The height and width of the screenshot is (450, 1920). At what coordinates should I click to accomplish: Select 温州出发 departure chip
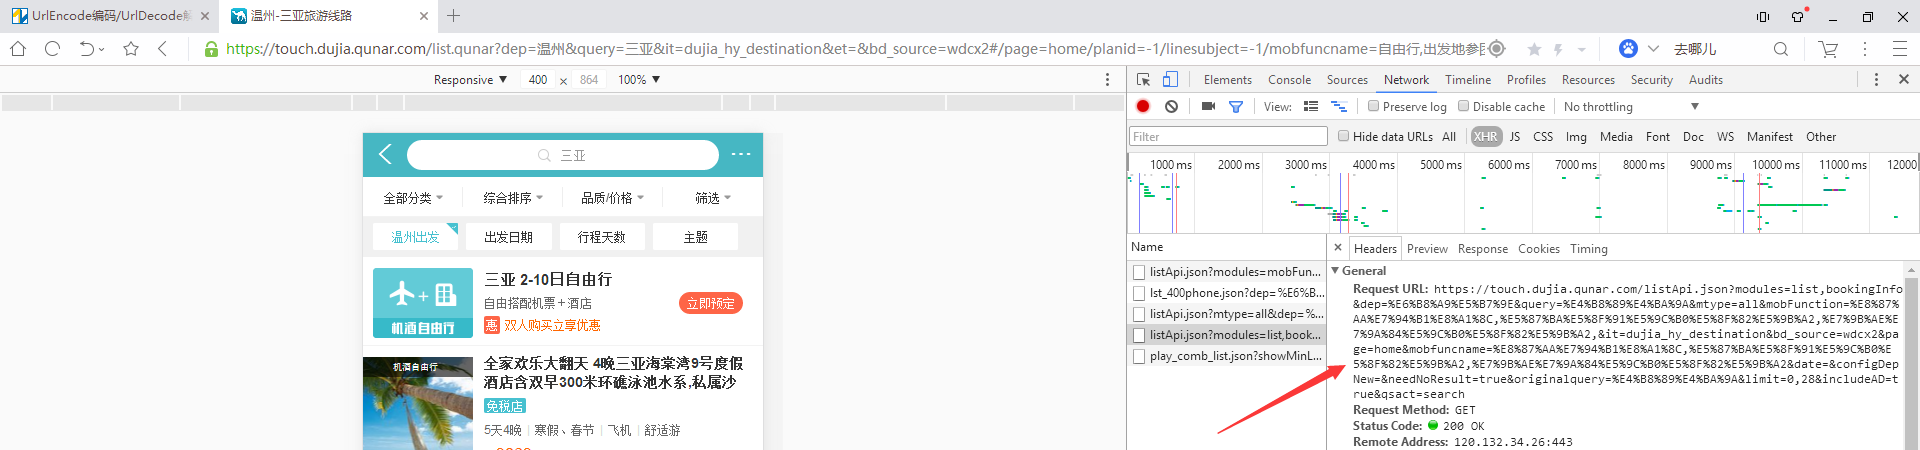click(415, 237)
